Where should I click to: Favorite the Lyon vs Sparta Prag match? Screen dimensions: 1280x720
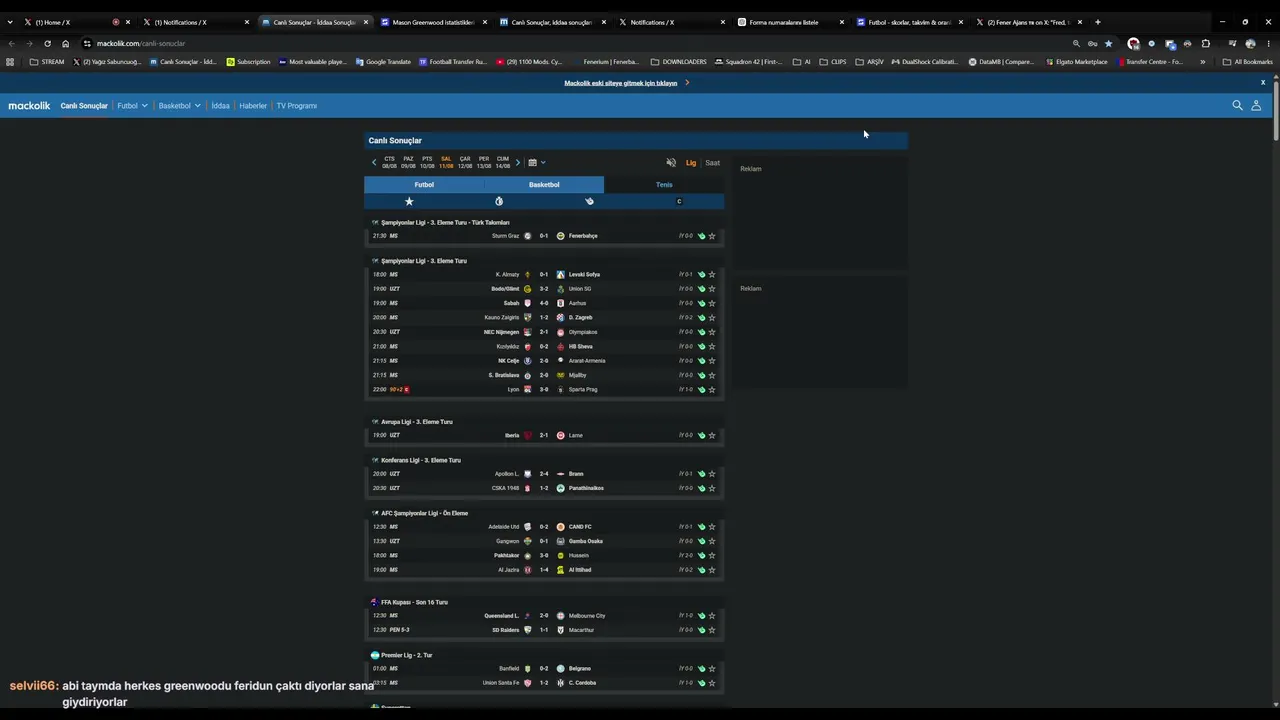[712, 389]
